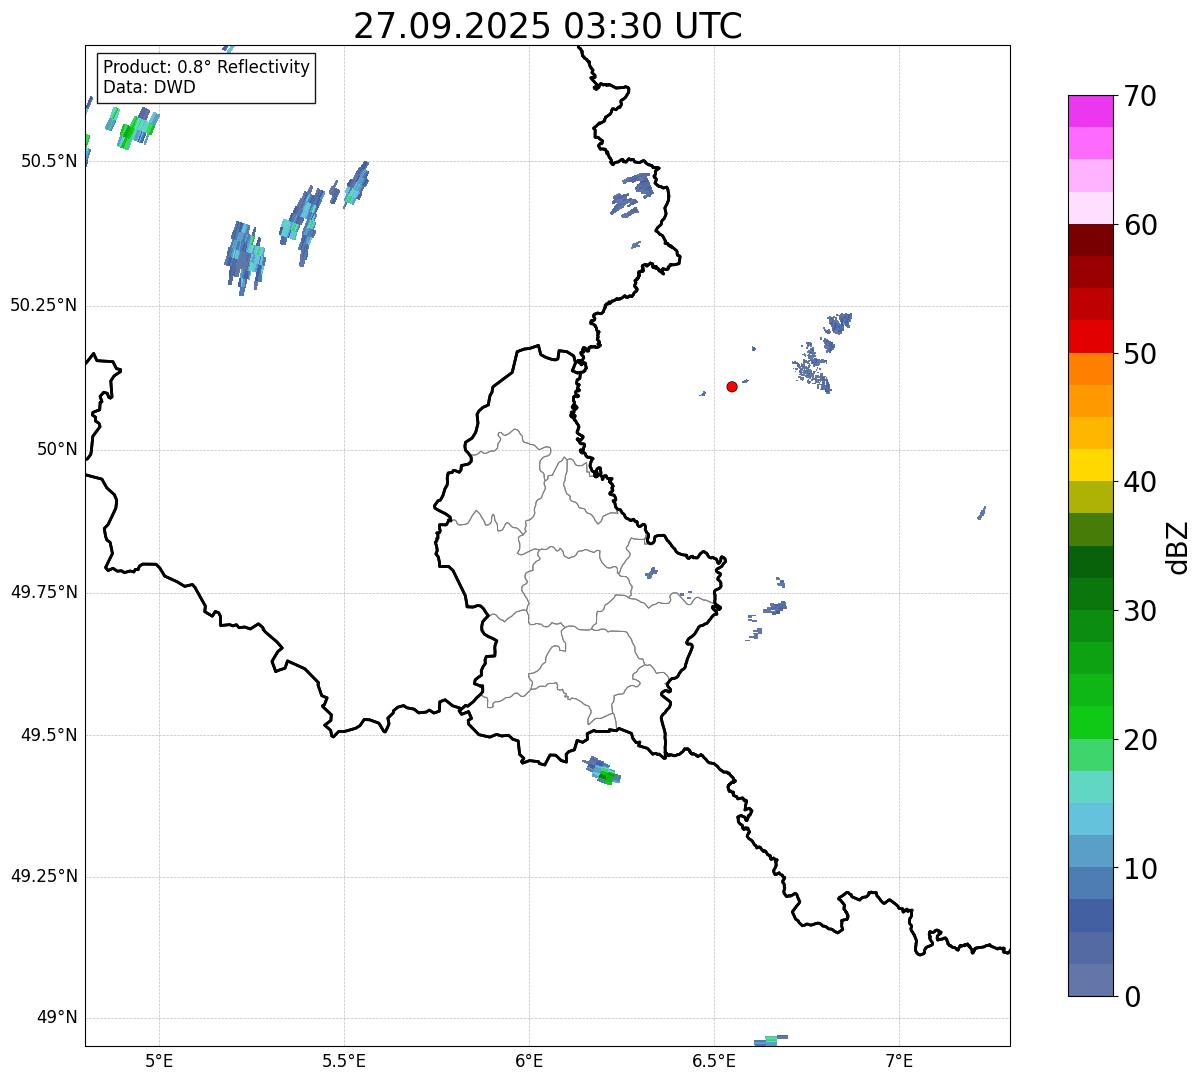1202x1081 pixels.
Task: Click the orange colorbar segment below 50
Action: [1091, 369]
